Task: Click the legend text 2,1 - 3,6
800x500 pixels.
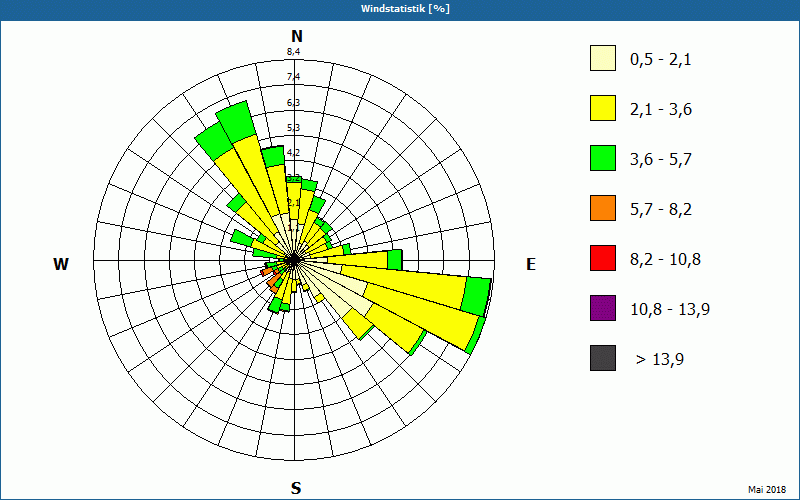Action: point(661,110)
